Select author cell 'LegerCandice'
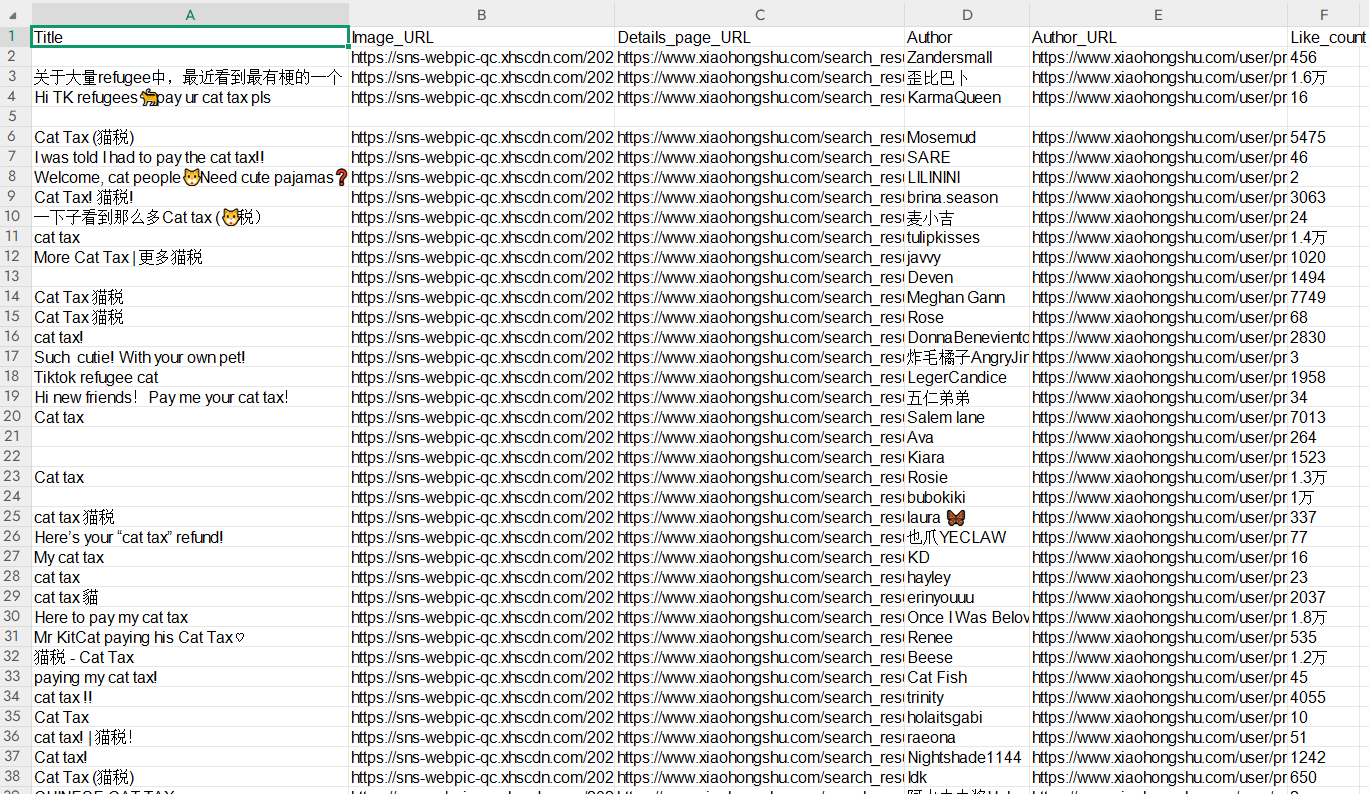 pyautogui.click(x=967, y=377)
